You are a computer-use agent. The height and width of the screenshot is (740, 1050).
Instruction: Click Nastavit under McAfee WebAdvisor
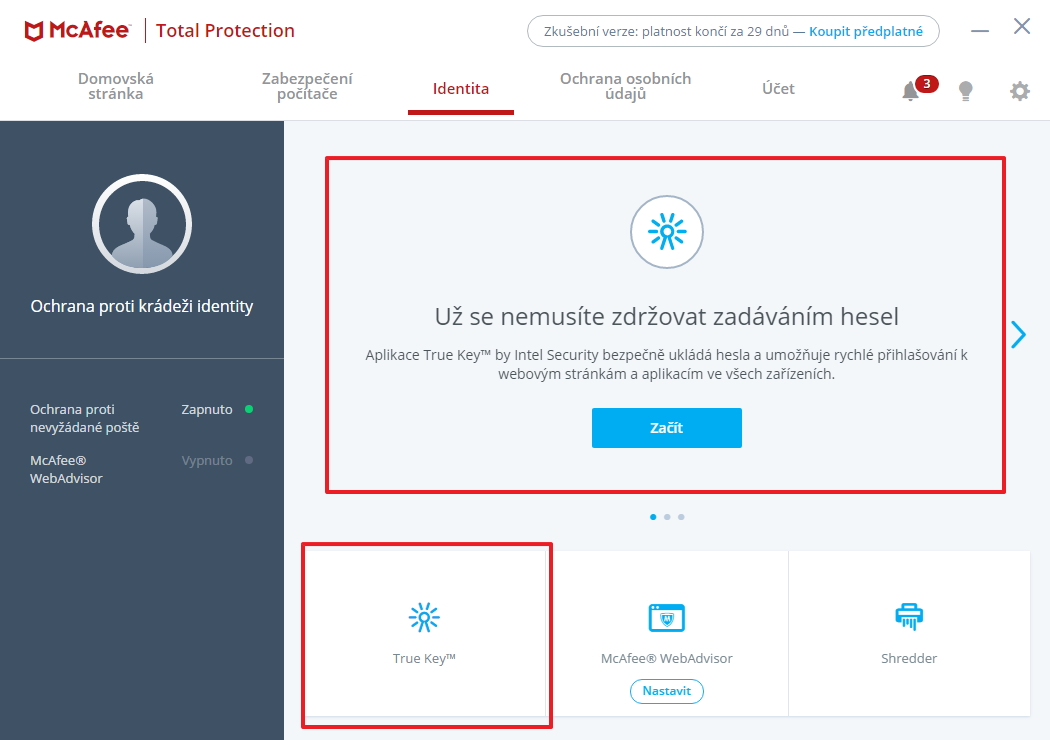[666, 691]
